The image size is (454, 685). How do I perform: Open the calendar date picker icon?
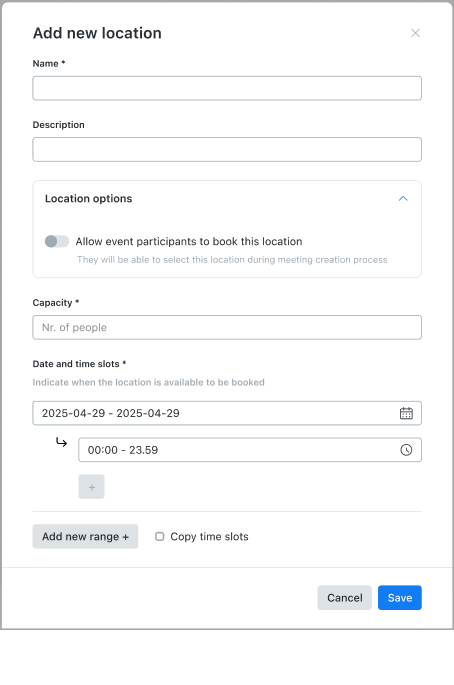[x=406, y=413]
